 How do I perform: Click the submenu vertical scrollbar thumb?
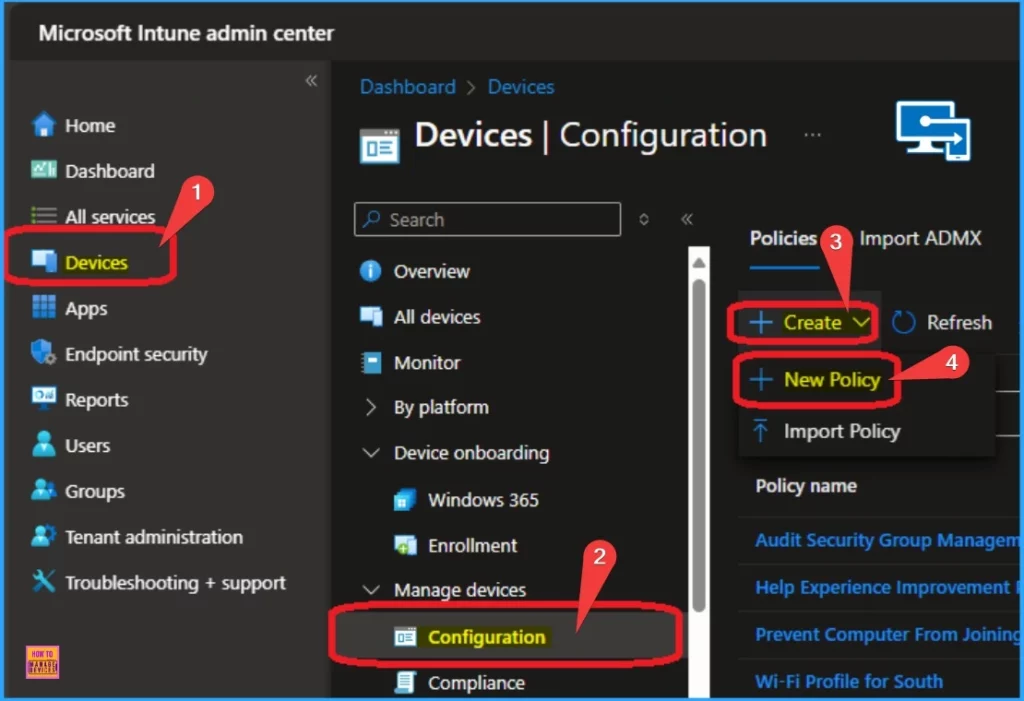click(699, 446)
